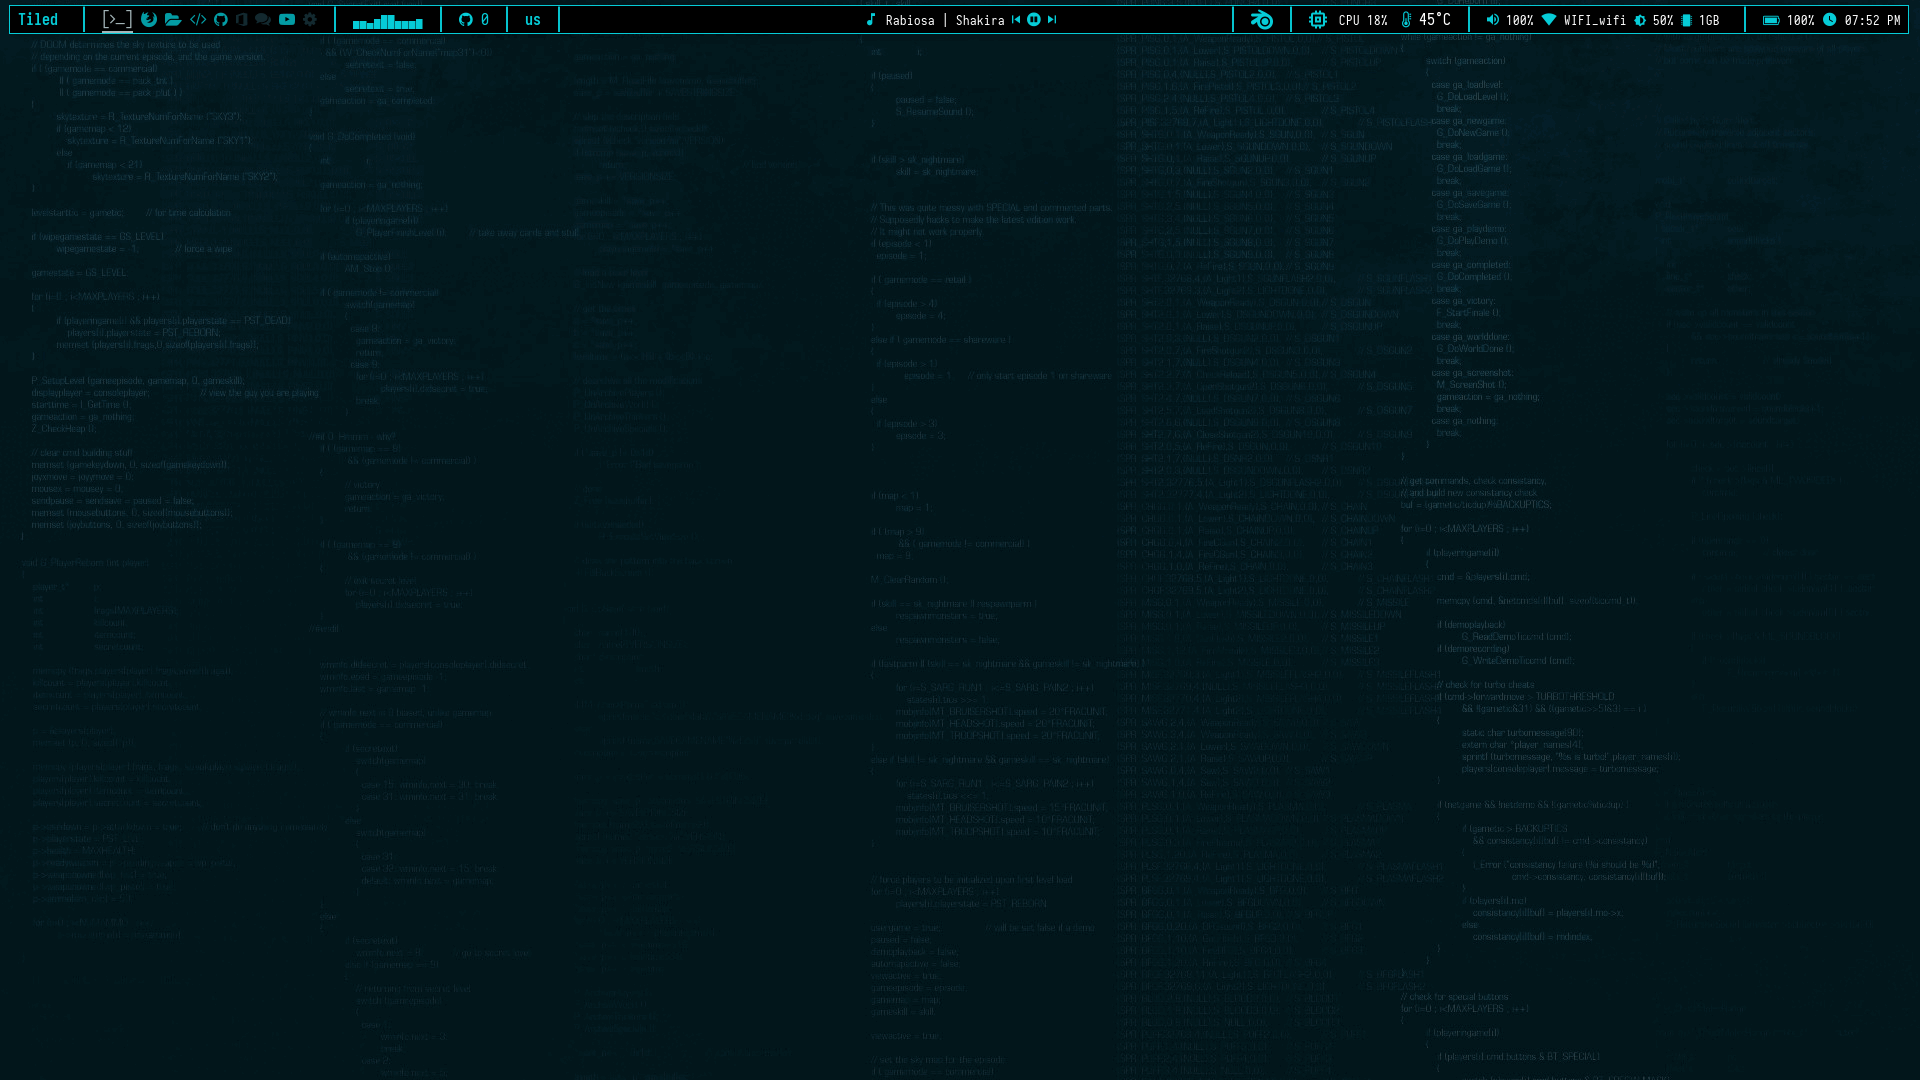Click the brightness 50% module
Image resolution: width=1920 pixels, height=1080 pixels.
[1654, 20]
